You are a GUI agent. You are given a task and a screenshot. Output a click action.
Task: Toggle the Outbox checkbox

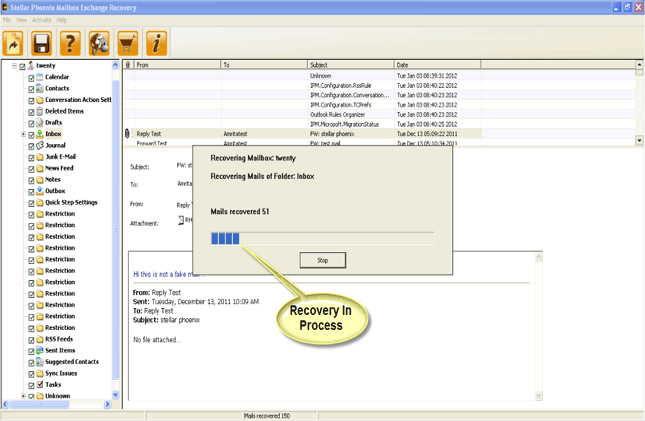pyautogui.click(x=31, y=191)
